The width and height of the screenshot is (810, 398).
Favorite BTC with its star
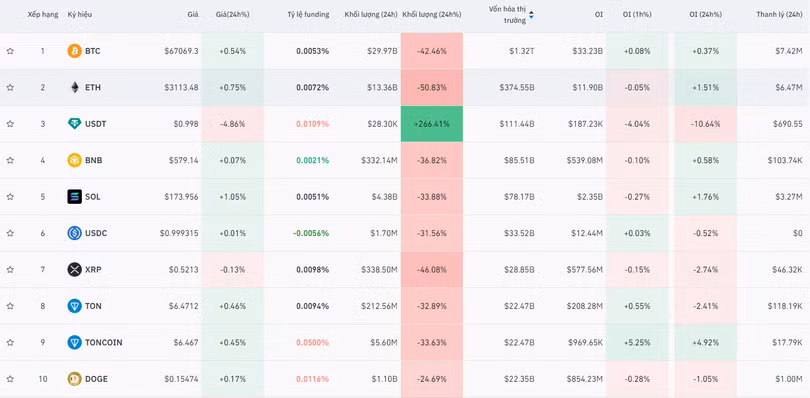click(10, 51)
